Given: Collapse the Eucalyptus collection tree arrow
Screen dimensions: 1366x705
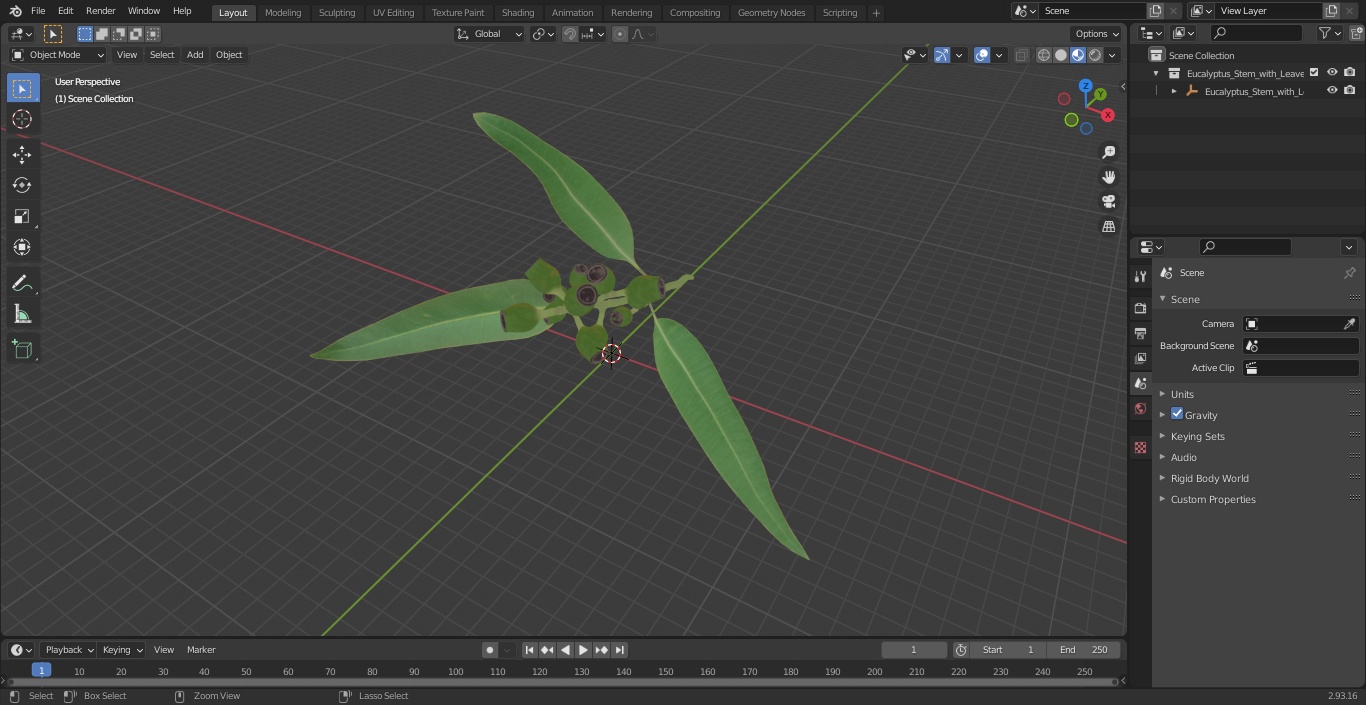Looking at the screenshot, I should 1156,73.
